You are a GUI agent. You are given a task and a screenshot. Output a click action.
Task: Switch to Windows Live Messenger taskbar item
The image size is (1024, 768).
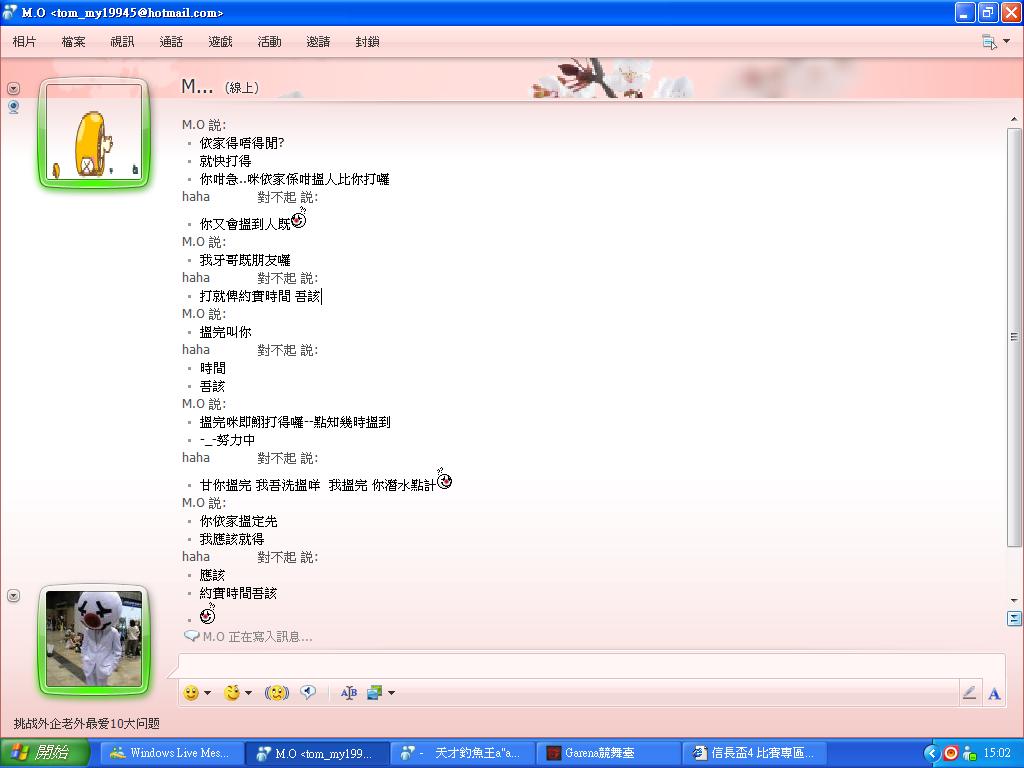[171, 753]
